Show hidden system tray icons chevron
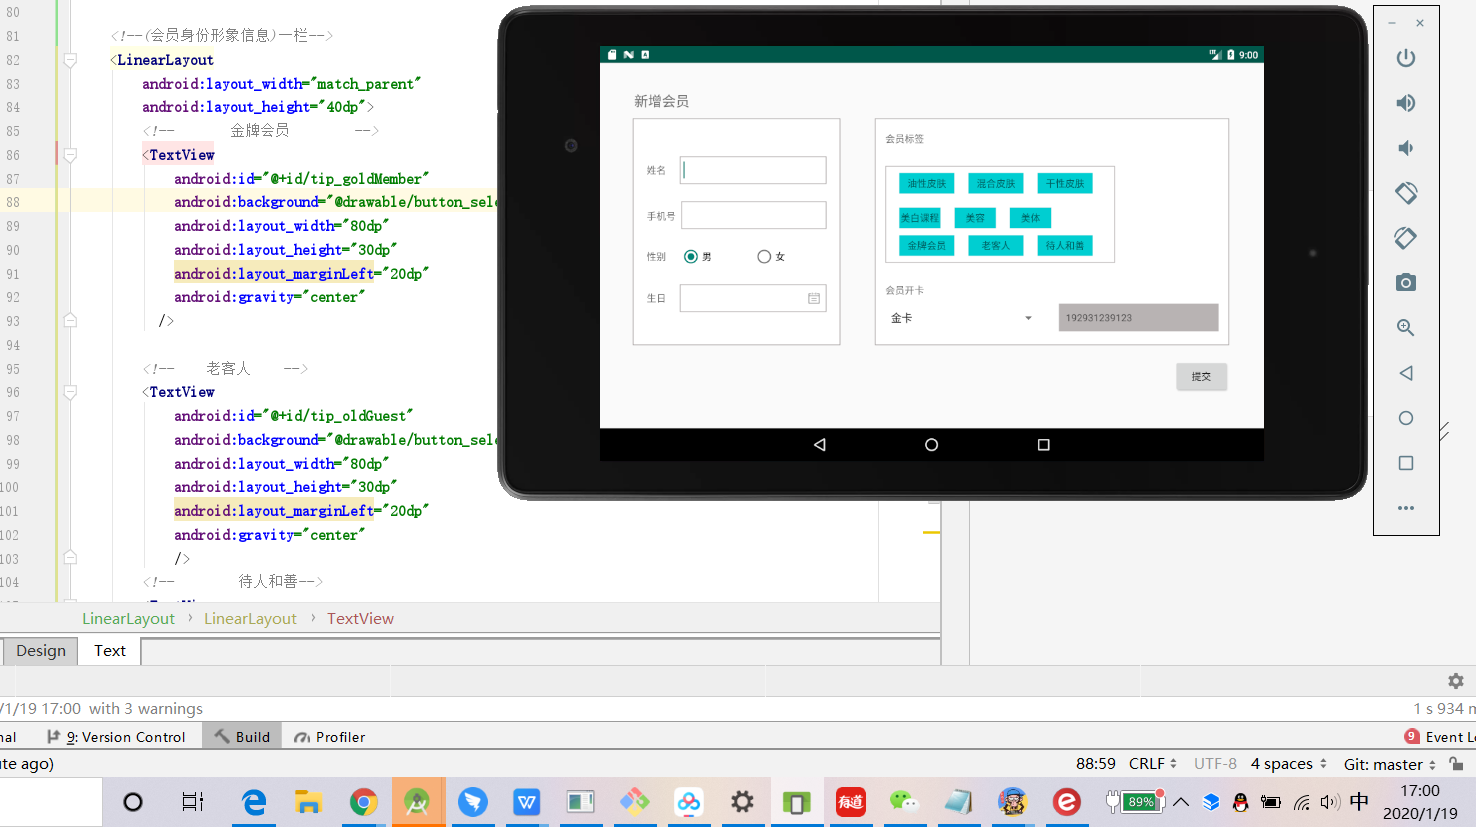The height and width of the screenshot is (827, 1476). 1181,802
